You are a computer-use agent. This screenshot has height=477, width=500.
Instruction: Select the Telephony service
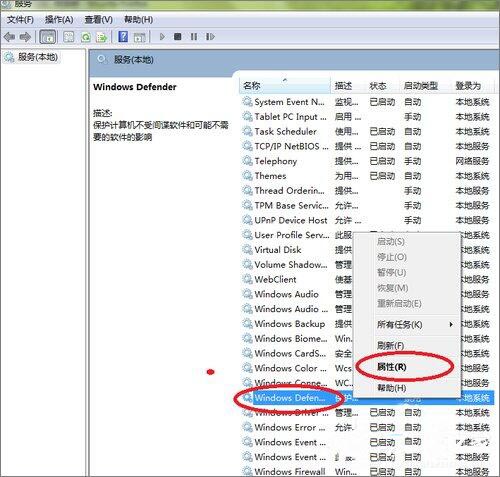pyautogui.click(x=367, y=161)
